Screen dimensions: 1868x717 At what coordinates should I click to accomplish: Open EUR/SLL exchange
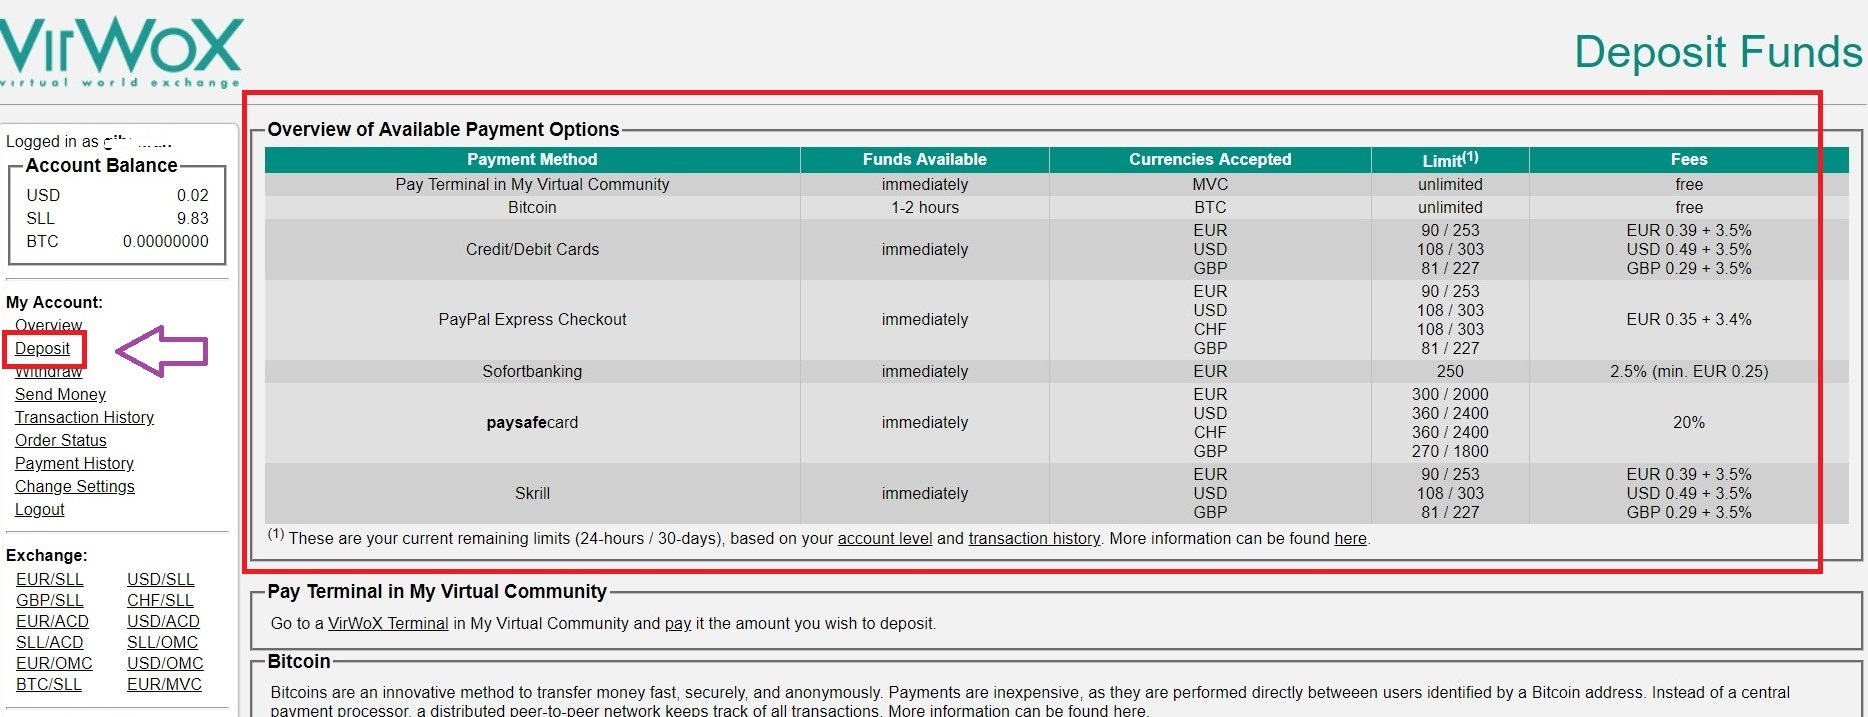click(49, 579)
